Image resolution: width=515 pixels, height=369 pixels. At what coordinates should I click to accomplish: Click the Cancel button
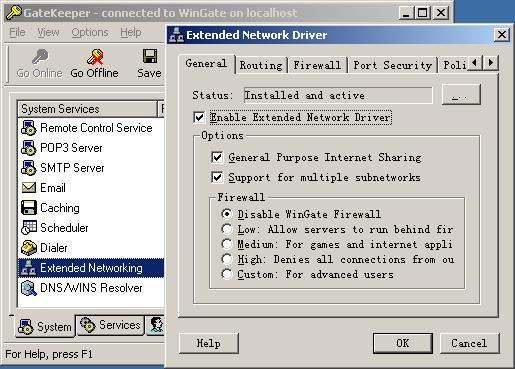tap(469, 343)
